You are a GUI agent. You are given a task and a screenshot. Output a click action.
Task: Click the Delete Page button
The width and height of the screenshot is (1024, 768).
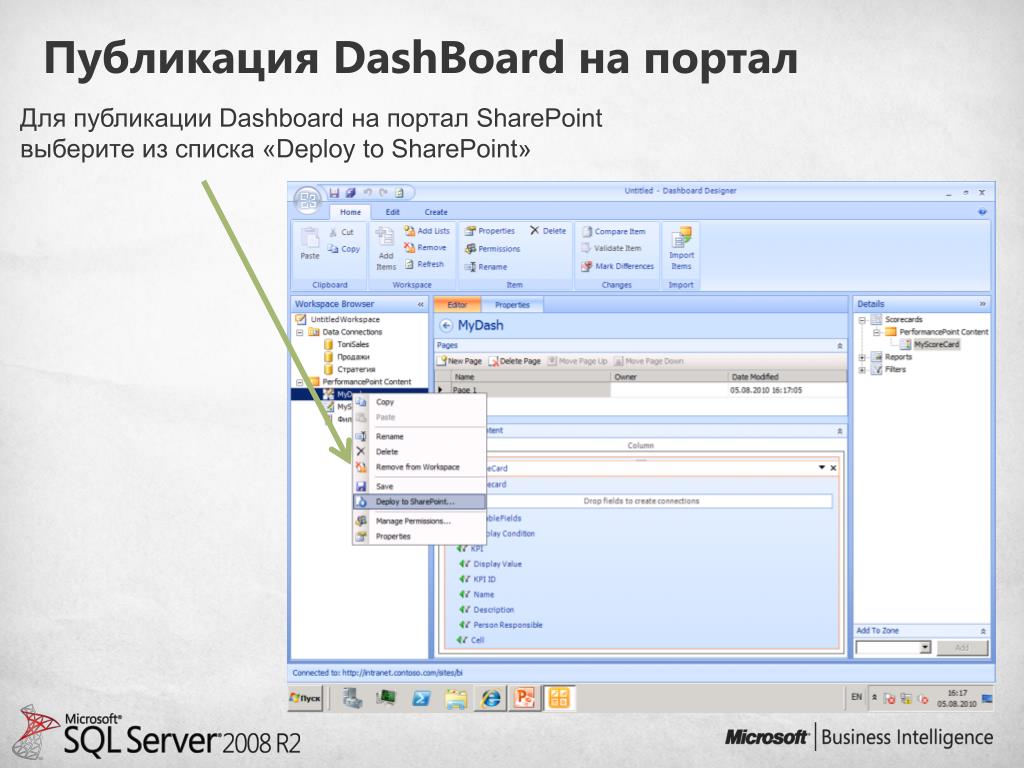(515, 361)
